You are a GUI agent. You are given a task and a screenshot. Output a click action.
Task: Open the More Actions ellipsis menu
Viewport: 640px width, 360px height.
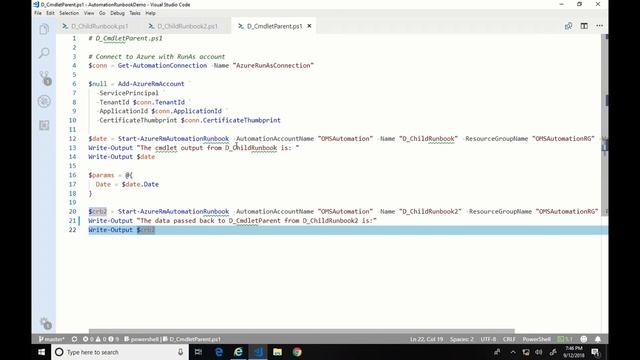pos(599,26)
